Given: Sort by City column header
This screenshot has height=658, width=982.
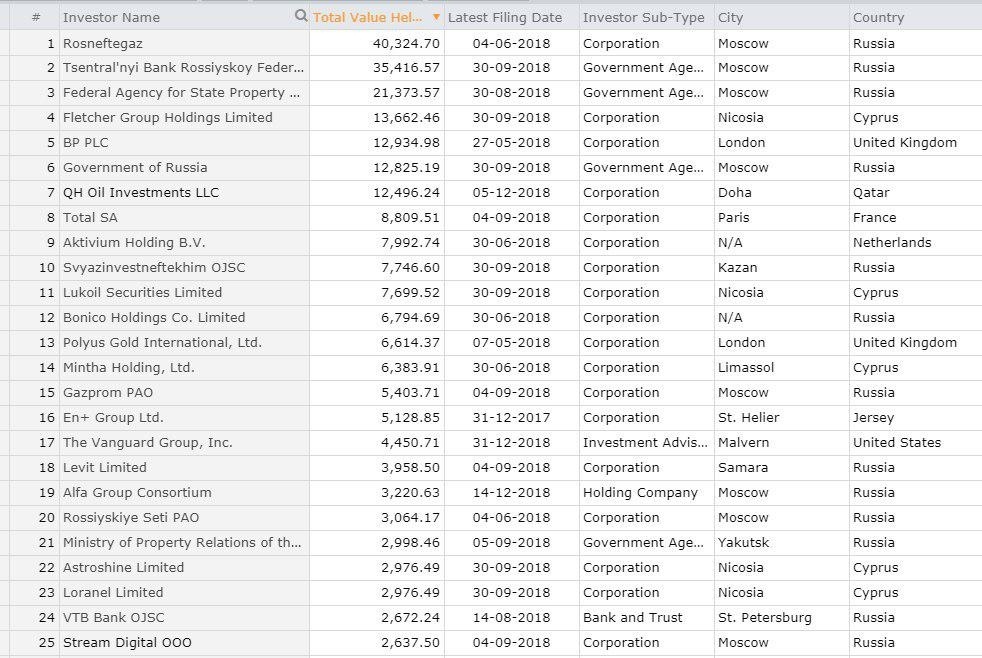Looking at the screenshot, I should pos(730,18).
